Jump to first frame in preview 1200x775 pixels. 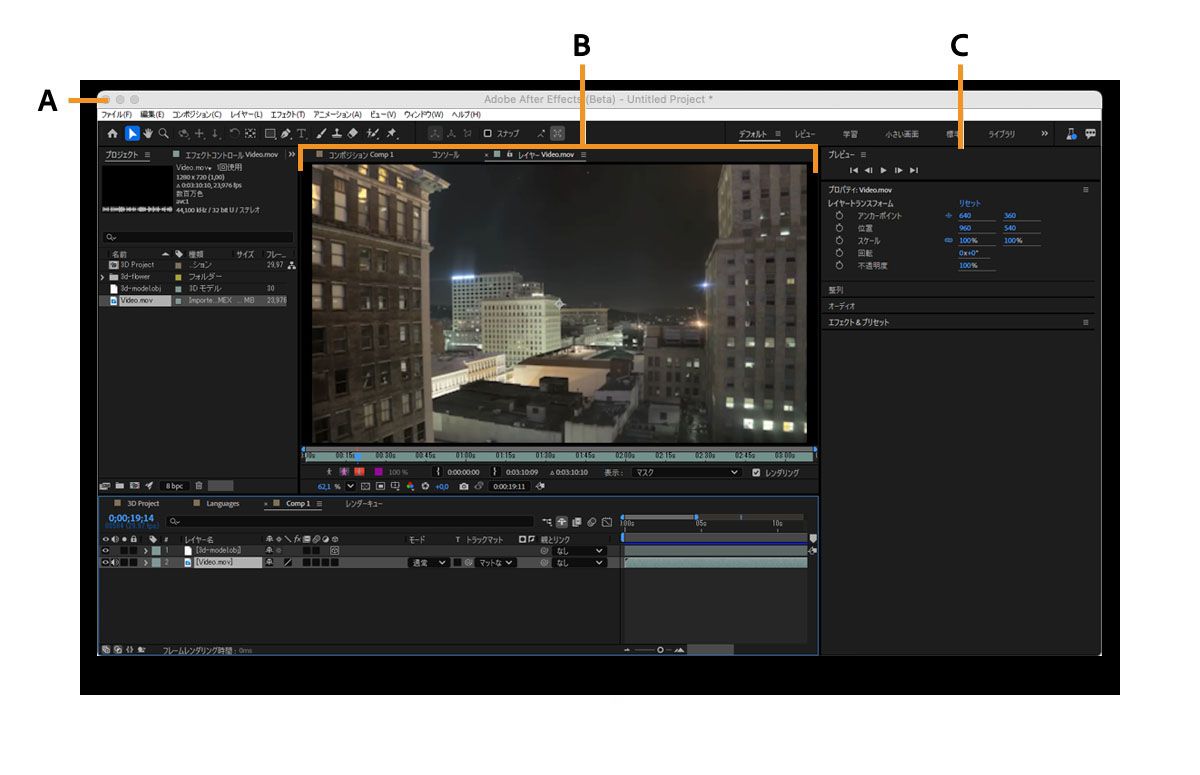pyautogui.click(x=854, y=171)
